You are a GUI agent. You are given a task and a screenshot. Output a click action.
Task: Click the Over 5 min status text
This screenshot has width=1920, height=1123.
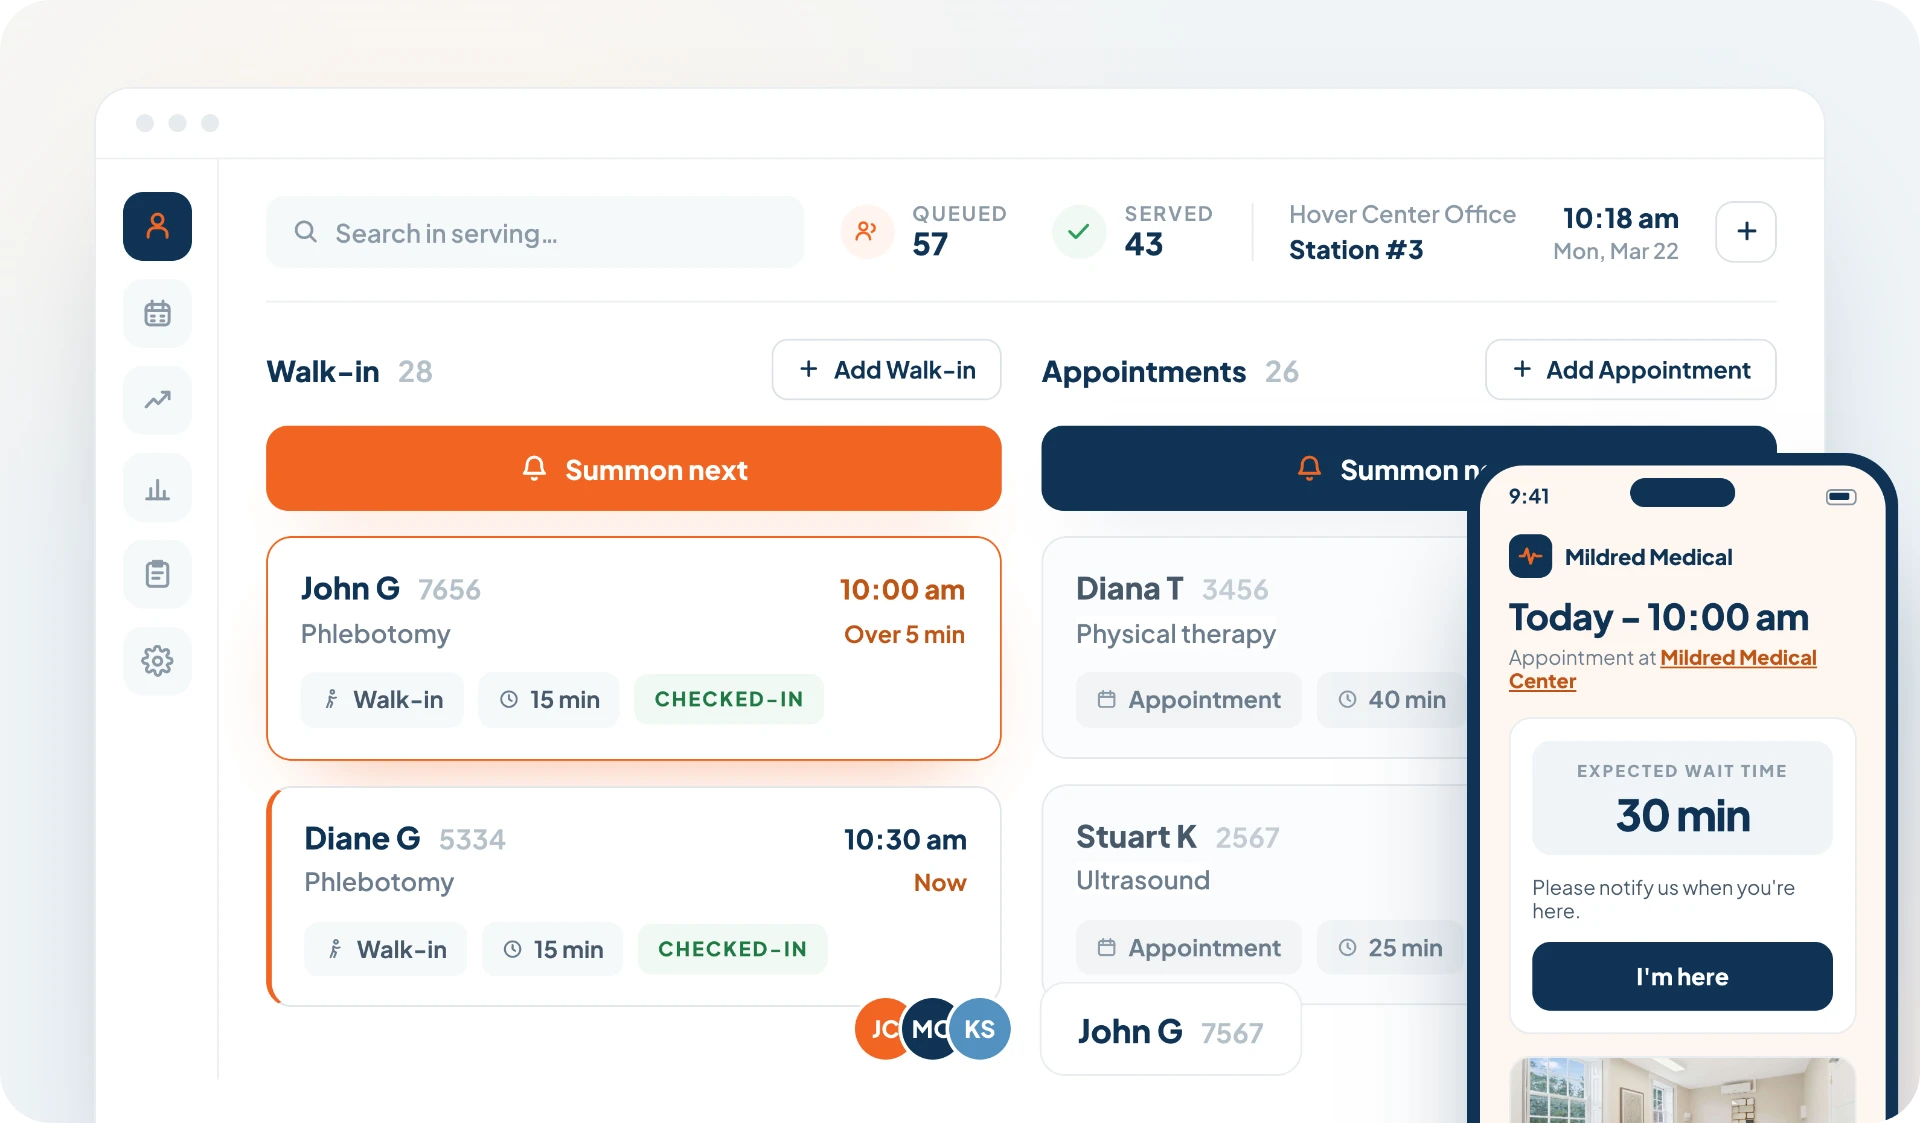coord(904,634)
